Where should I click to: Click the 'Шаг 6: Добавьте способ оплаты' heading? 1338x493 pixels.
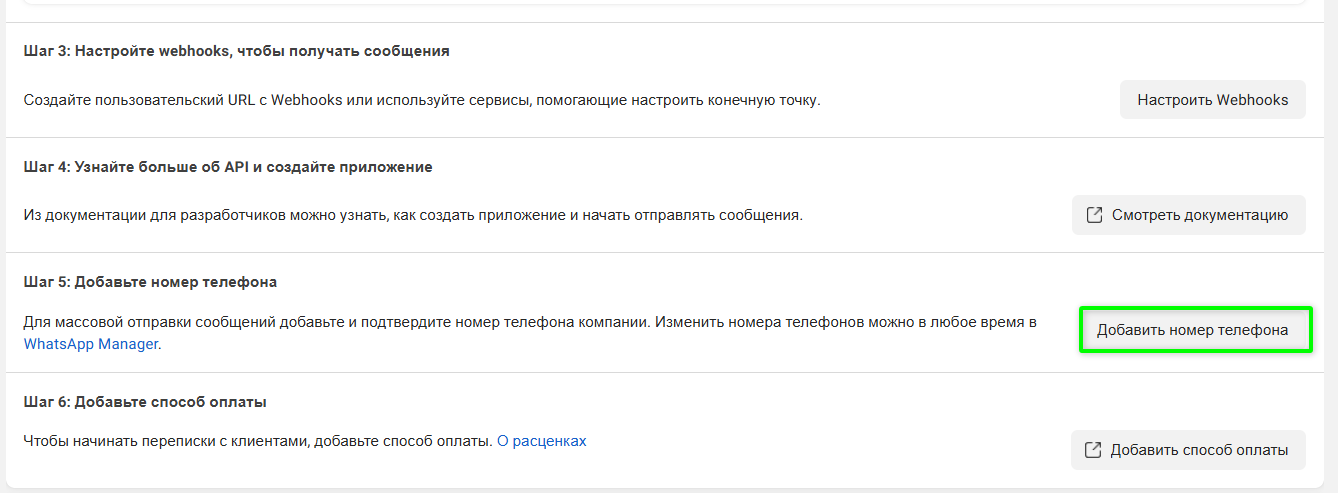145,402
